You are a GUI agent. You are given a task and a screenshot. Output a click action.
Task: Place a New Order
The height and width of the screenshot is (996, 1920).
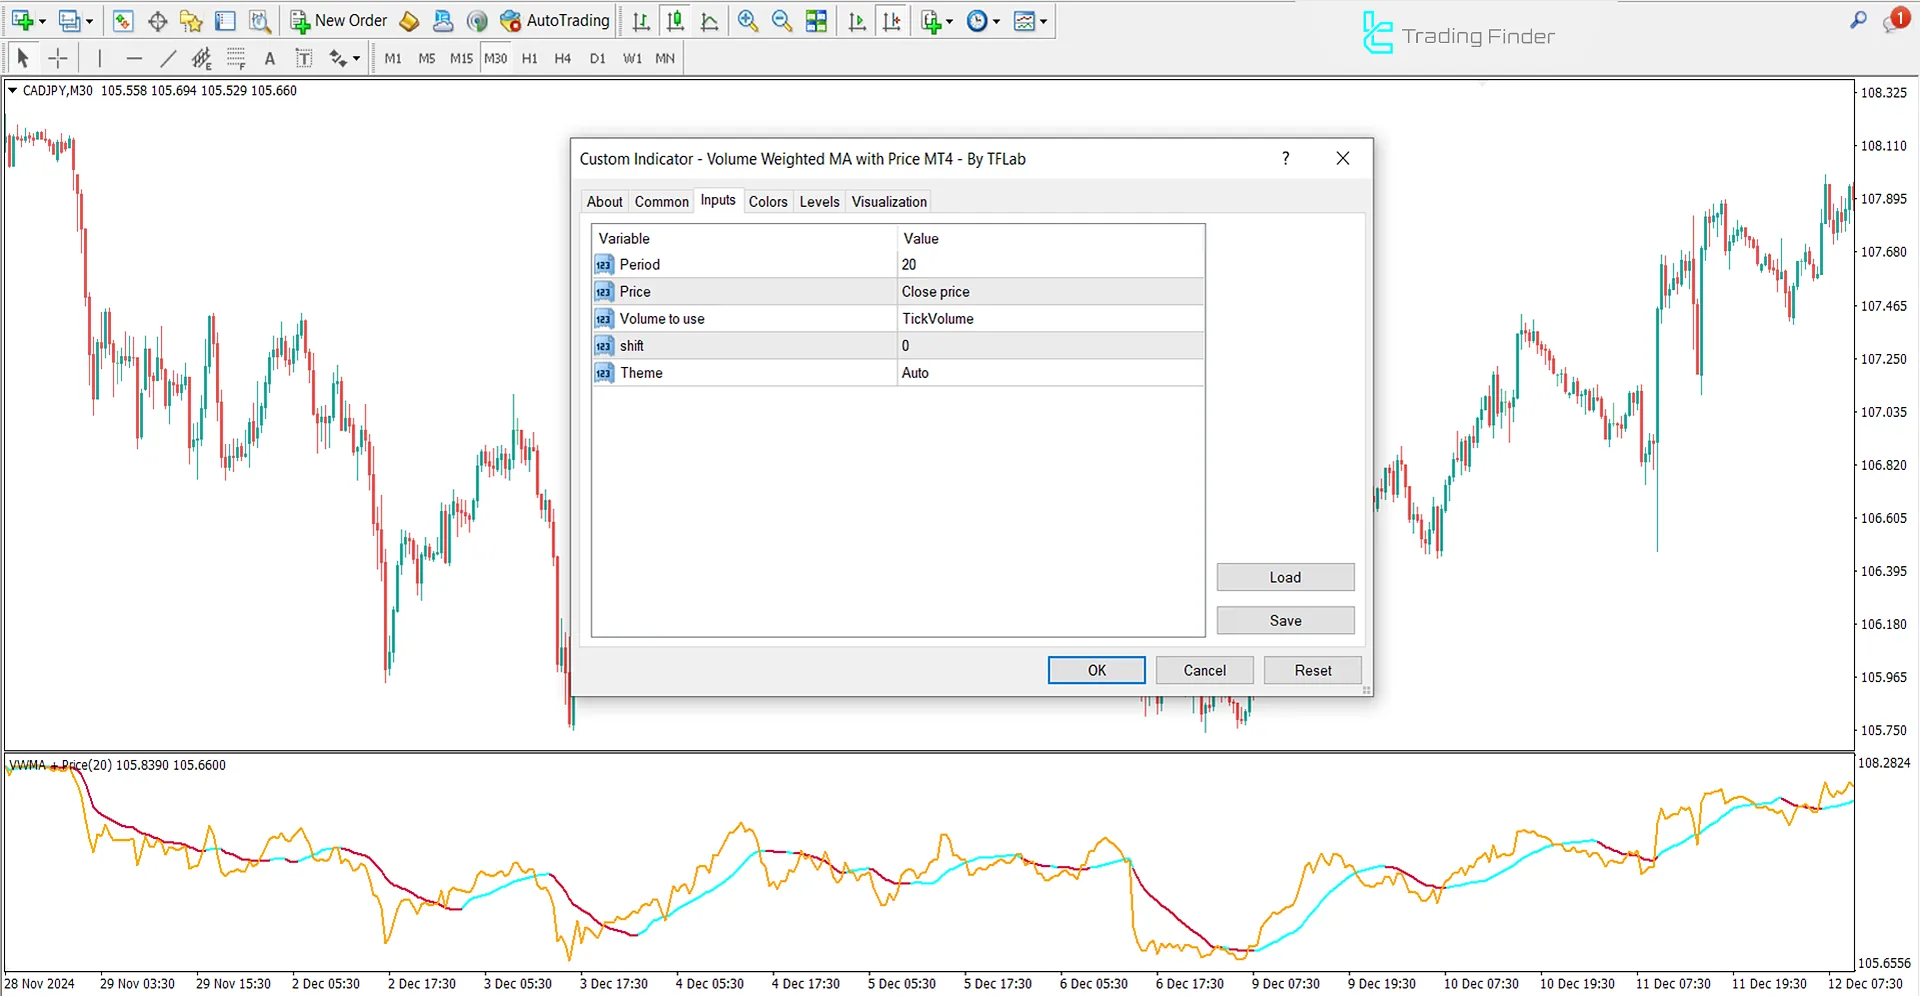(338, 20)
